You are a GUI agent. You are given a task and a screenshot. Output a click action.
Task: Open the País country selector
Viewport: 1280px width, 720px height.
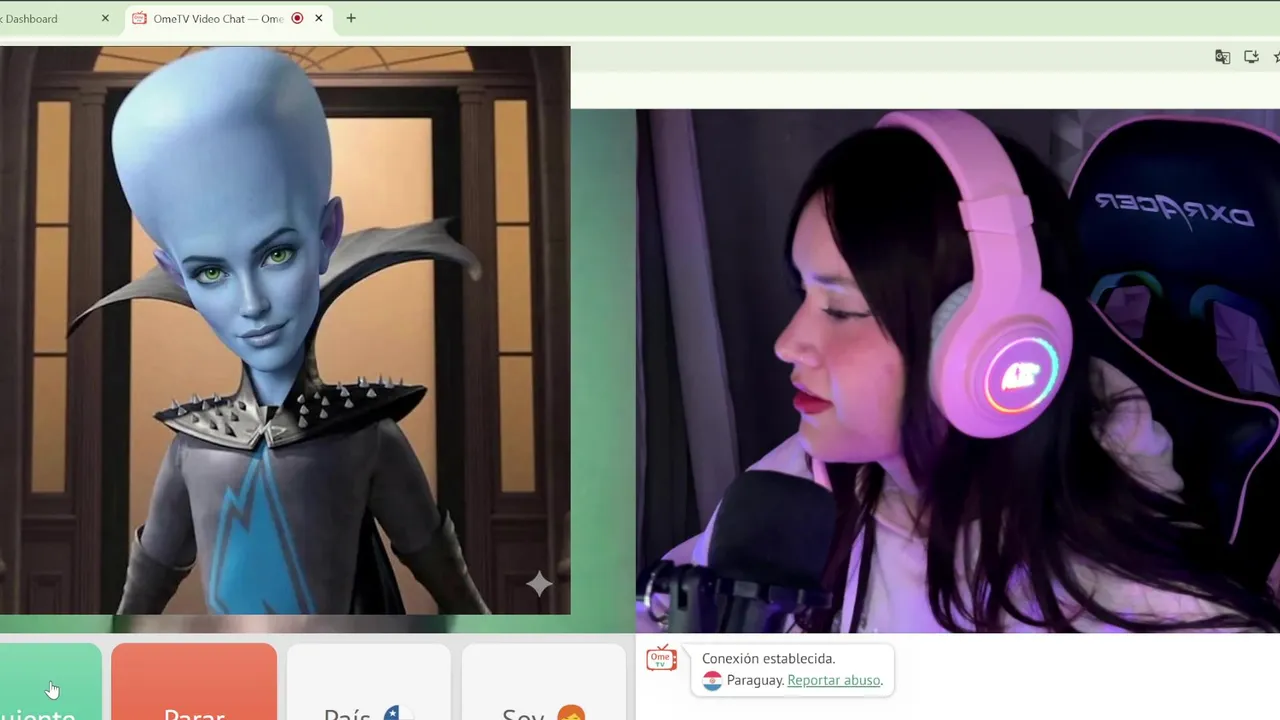click(369, 682)
